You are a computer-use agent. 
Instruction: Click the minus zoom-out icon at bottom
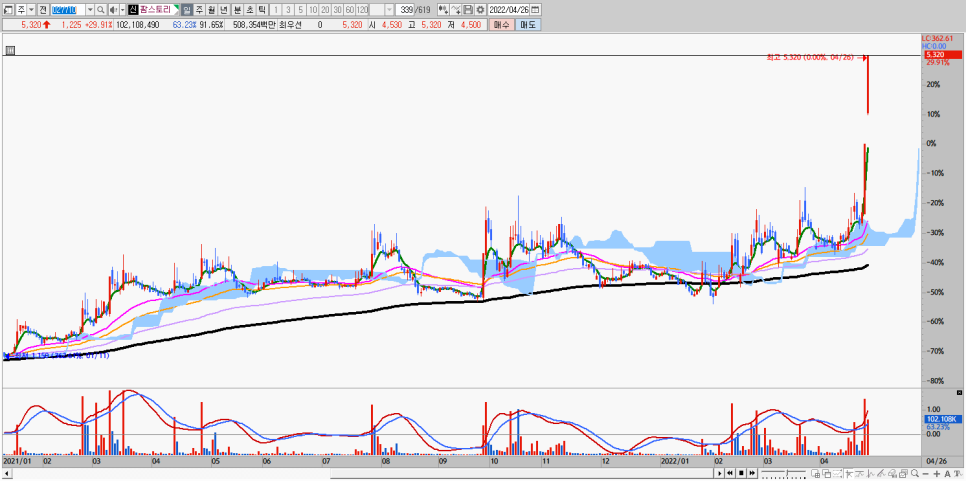click(926, 474)
